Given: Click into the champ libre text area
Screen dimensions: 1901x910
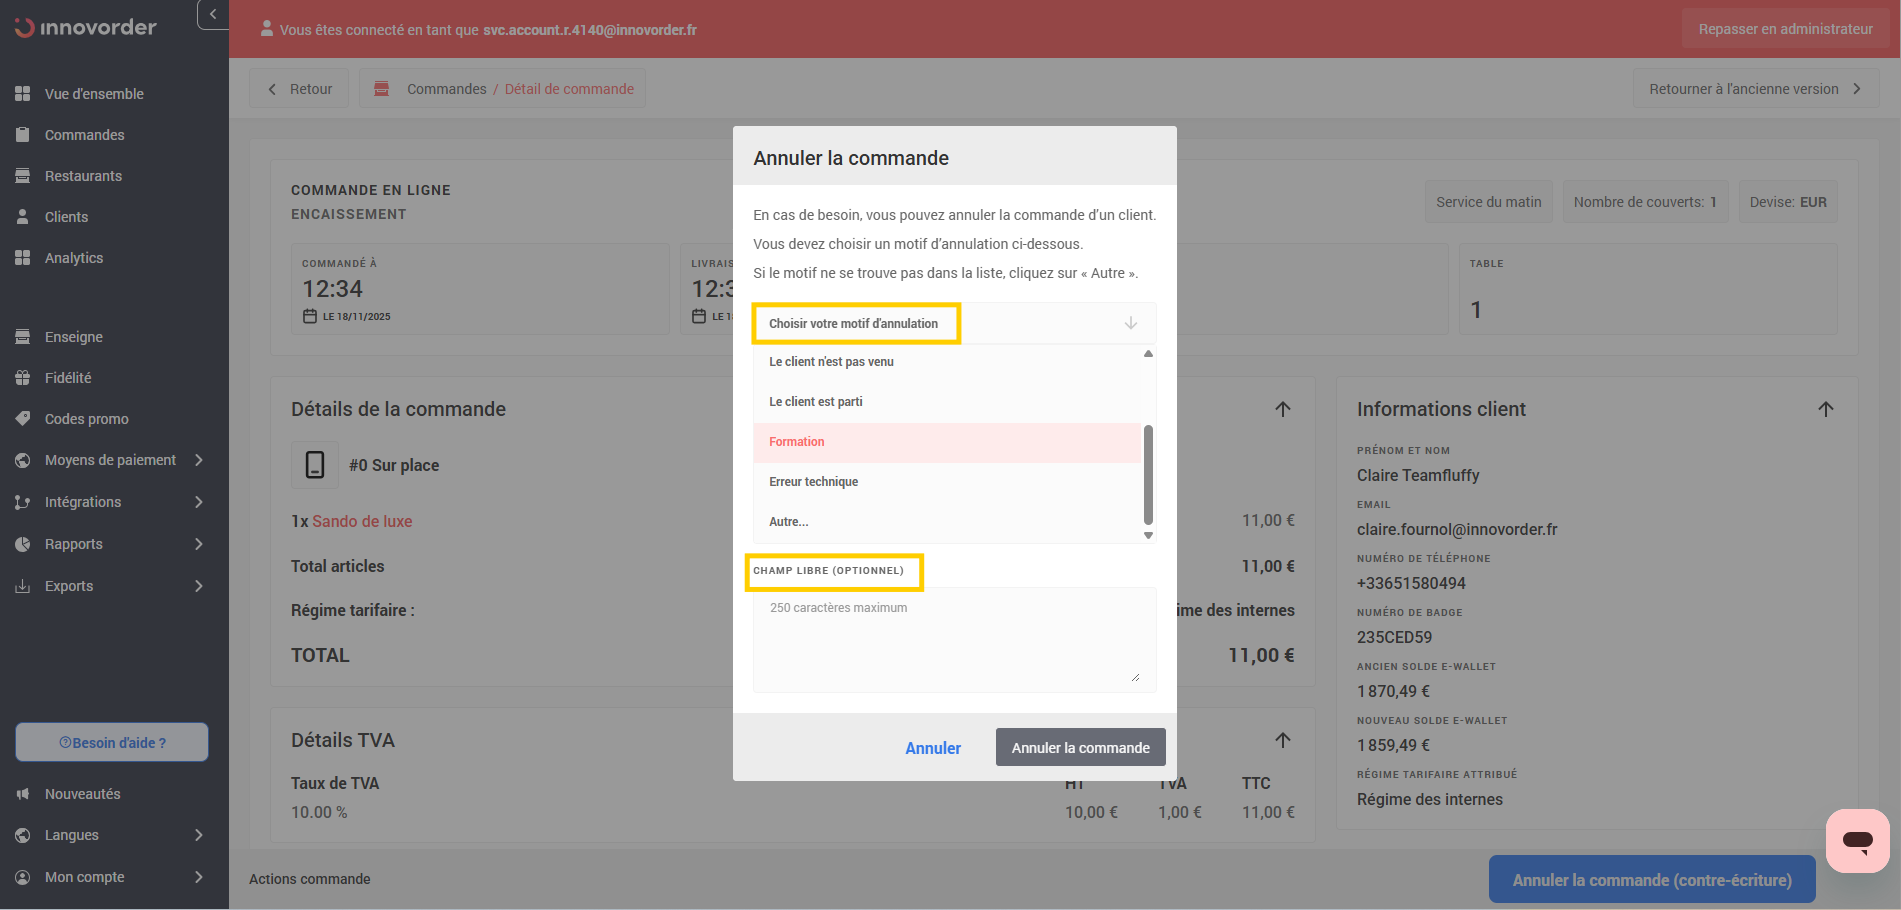Looking at the screenshot, I should pyautogui.click(x=953, y=640).
